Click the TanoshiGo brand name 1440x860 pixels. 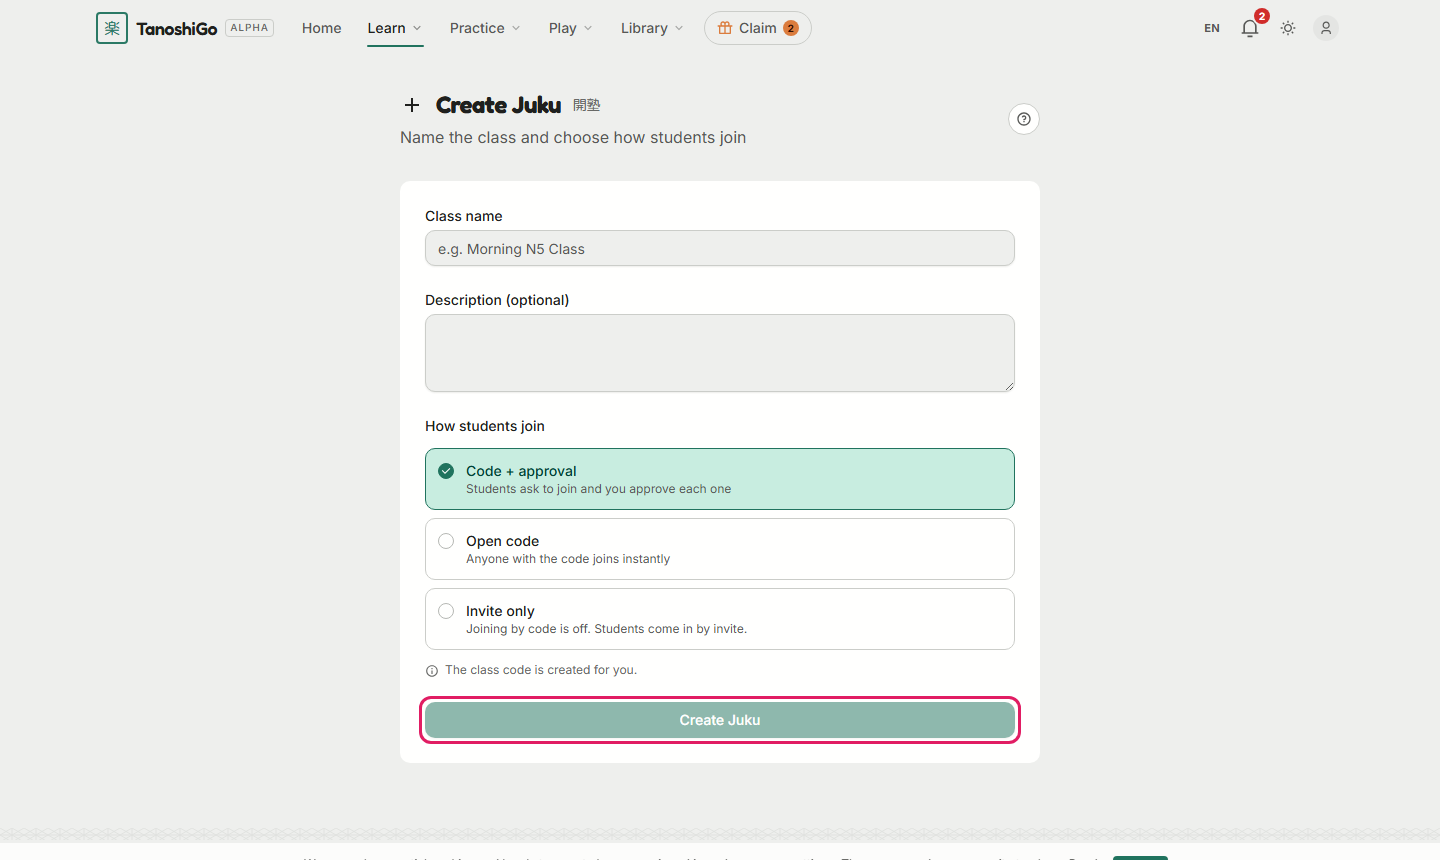coord(177,29)
